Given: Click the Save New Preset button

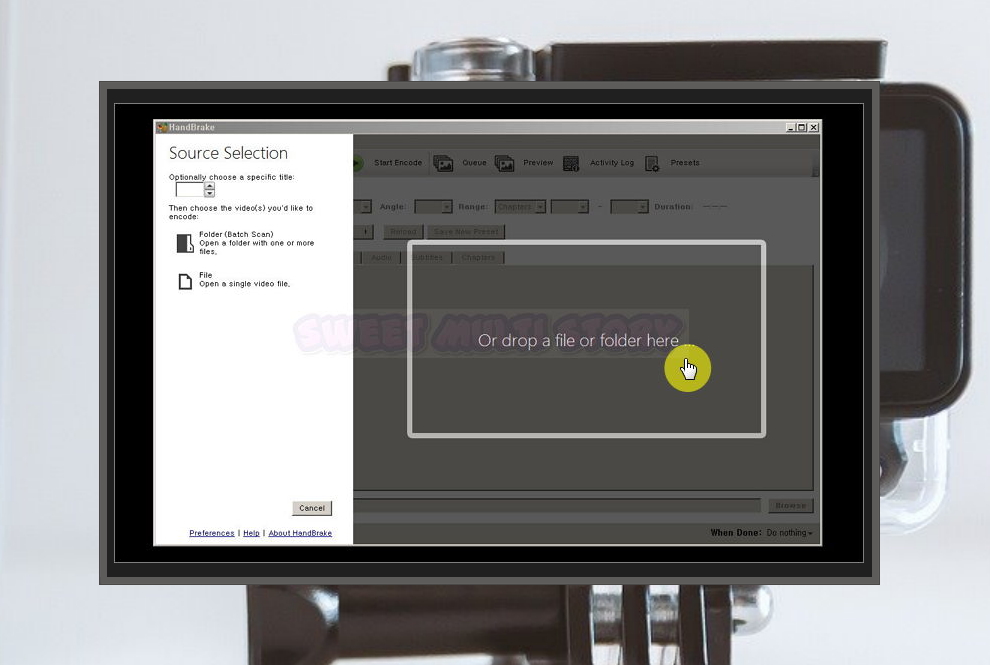Looking at the screenshot, I should point(466,232).
